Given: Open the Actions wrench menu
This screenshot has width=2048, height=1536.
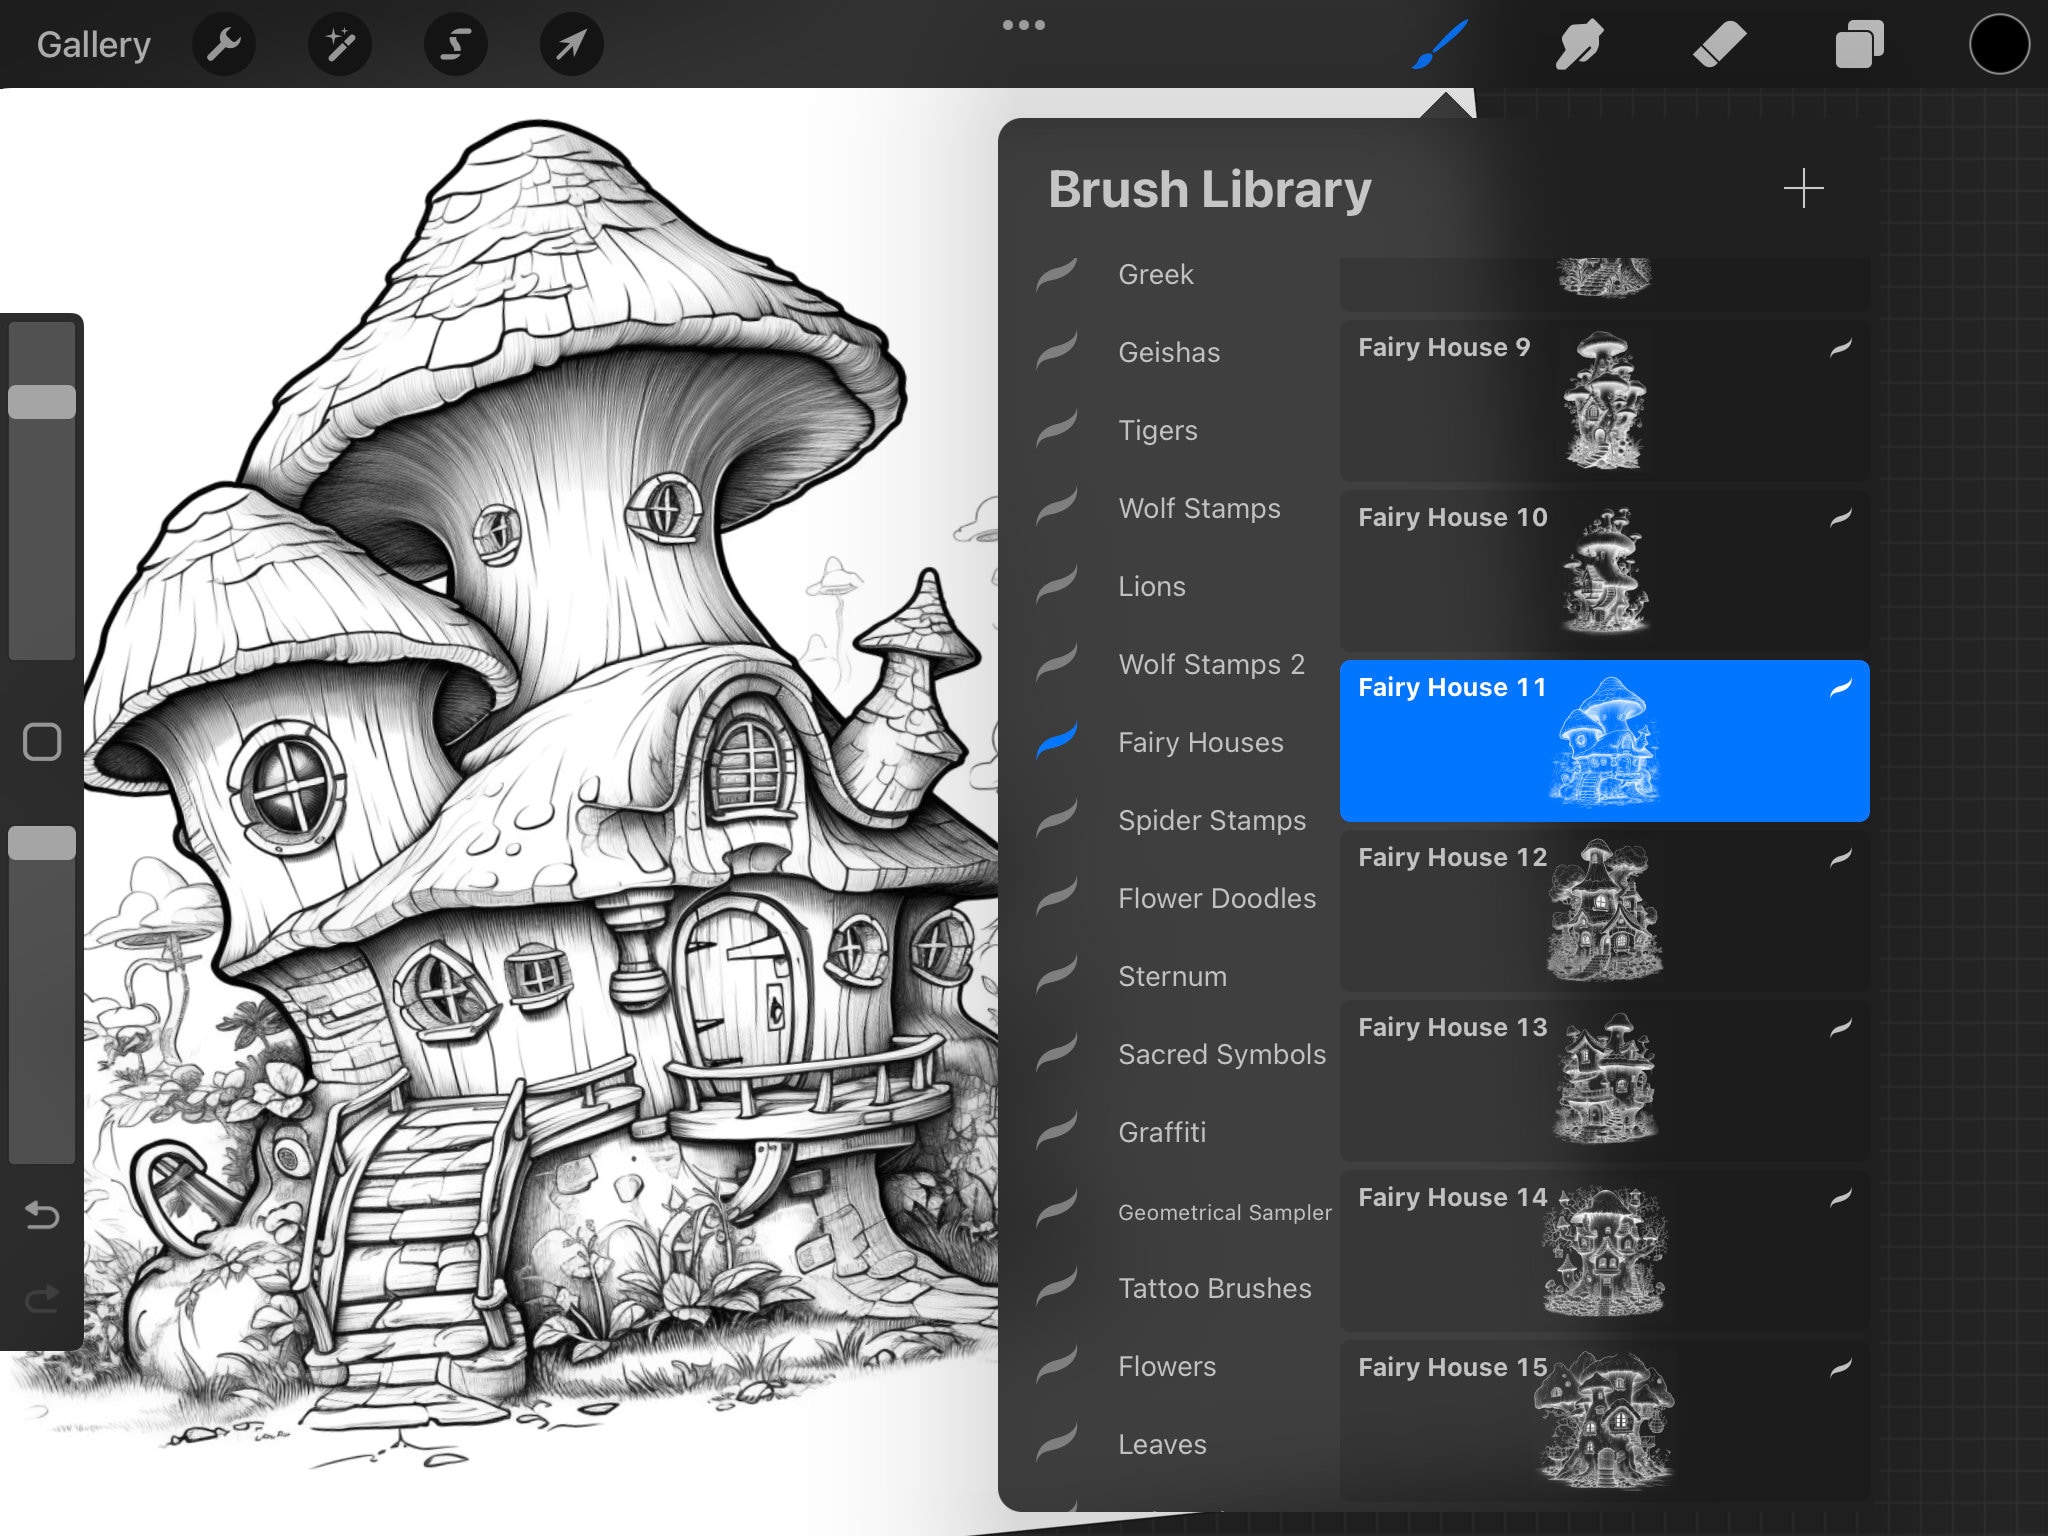Looking at the screenshot, I should [224, 44].
